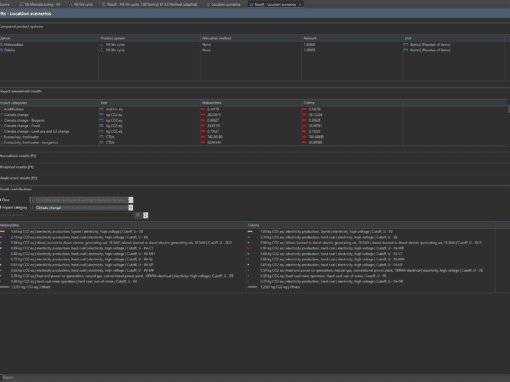Click the HS Manufacturing tab icon
The width and height of the screenshot is (510, 382).
21,4
